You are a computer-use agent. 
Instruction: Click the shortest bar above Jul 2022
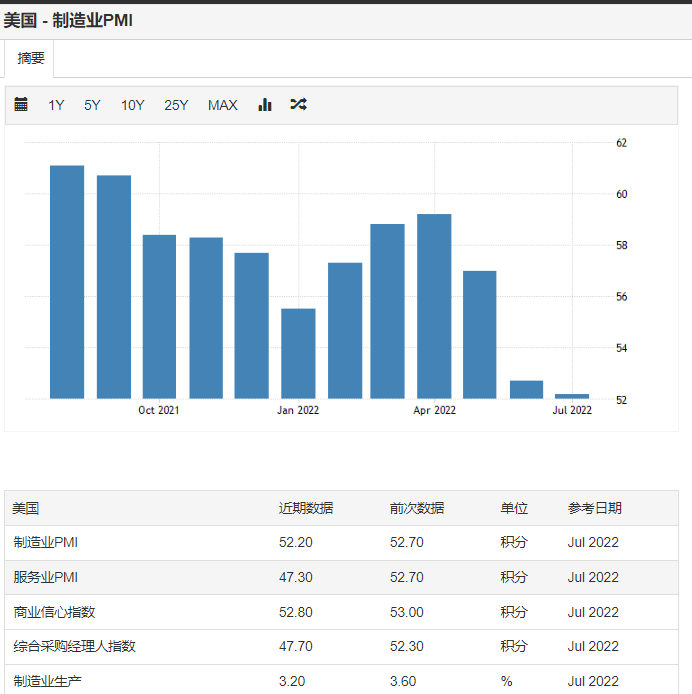click(572, 396)
